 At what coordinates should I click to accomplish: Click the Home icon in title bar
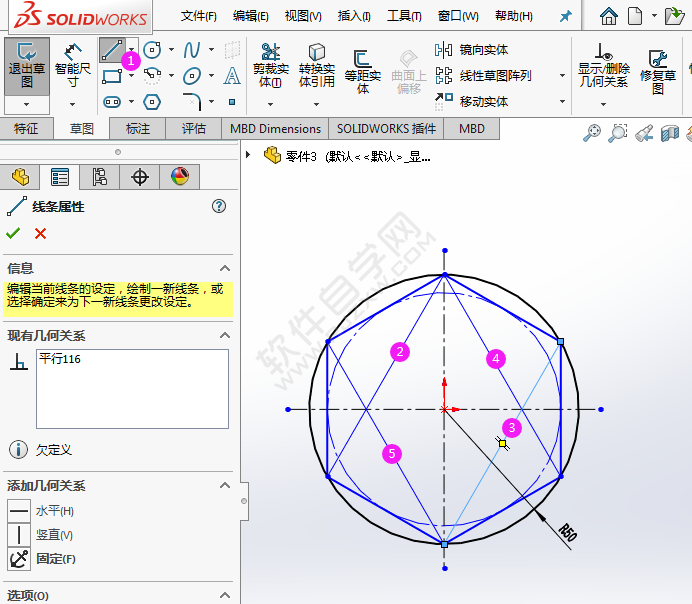pos(609,16)
